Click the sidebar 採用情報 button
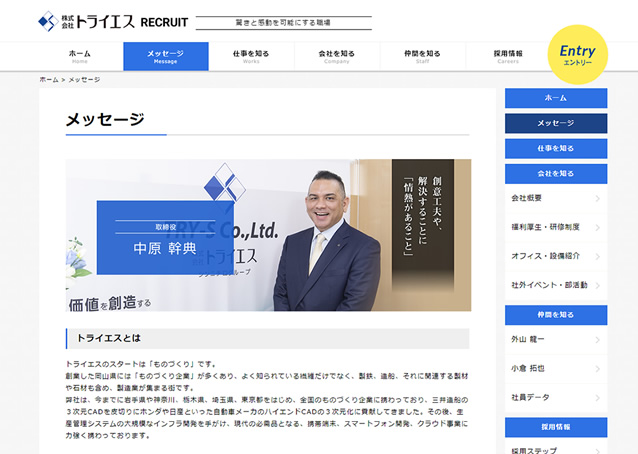 pos(556,427)
